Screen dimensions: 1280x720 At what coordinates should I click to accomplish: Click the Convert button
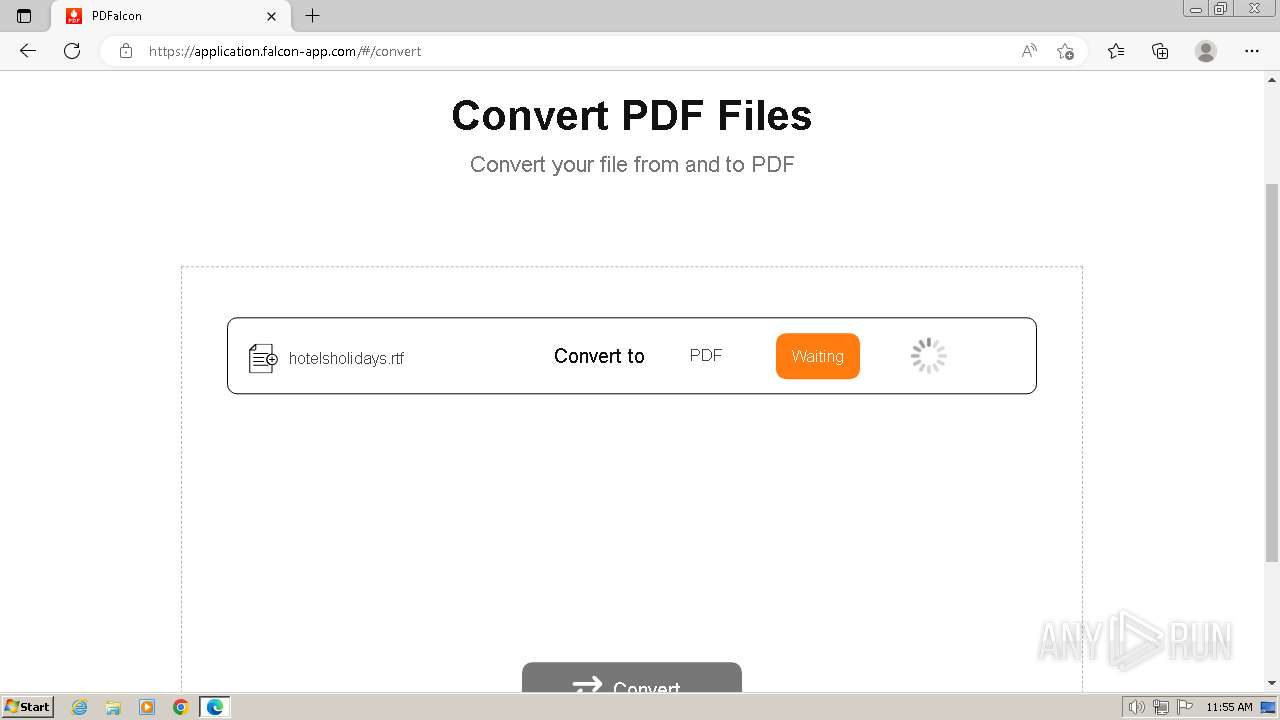click(x=632, y=678)
